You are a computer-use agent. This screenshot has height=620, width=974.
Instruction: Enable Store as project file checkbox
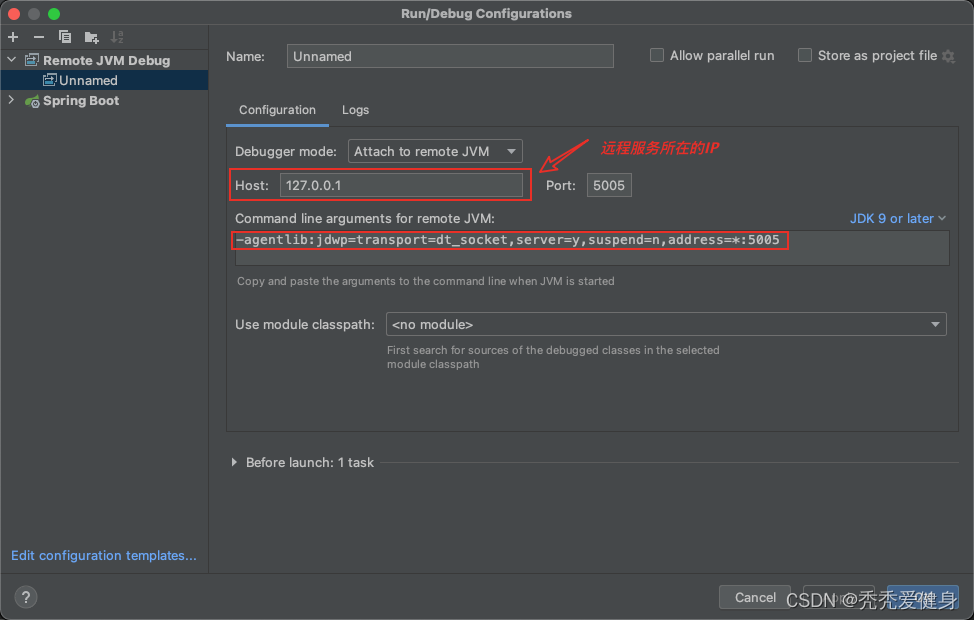804,55
